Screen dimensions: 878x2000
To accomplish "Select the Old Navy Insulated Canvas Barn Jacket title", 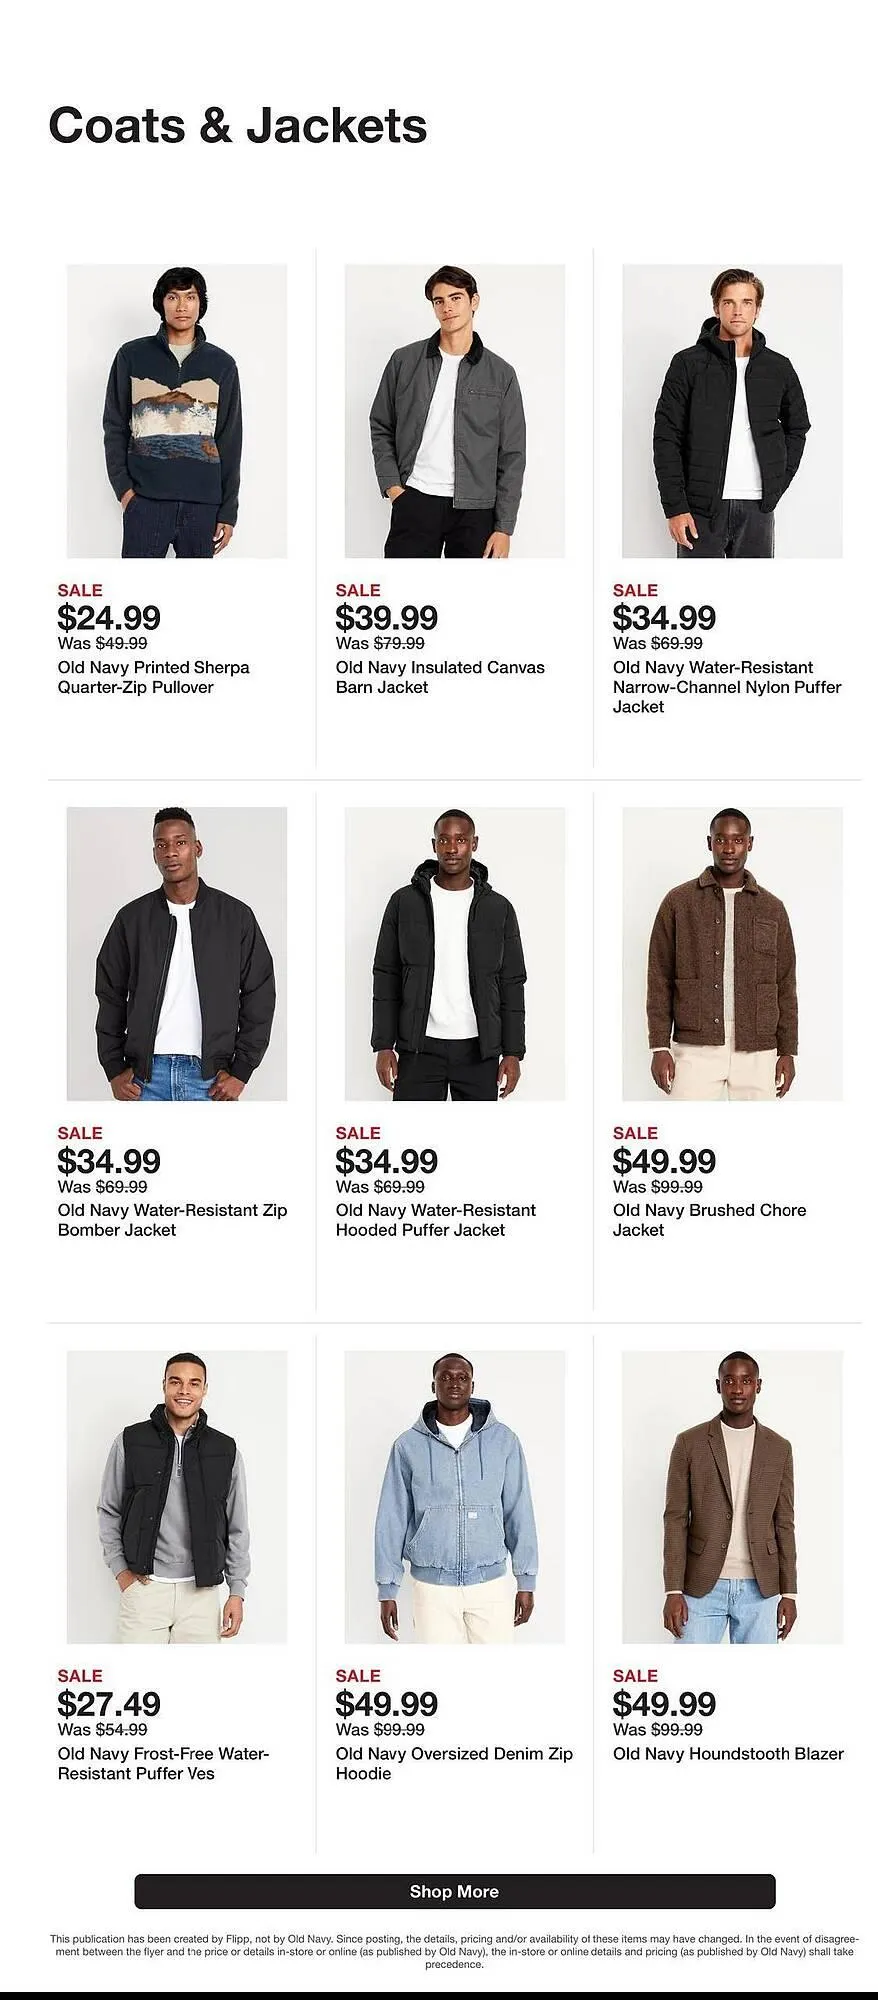I will click(440, 677).
